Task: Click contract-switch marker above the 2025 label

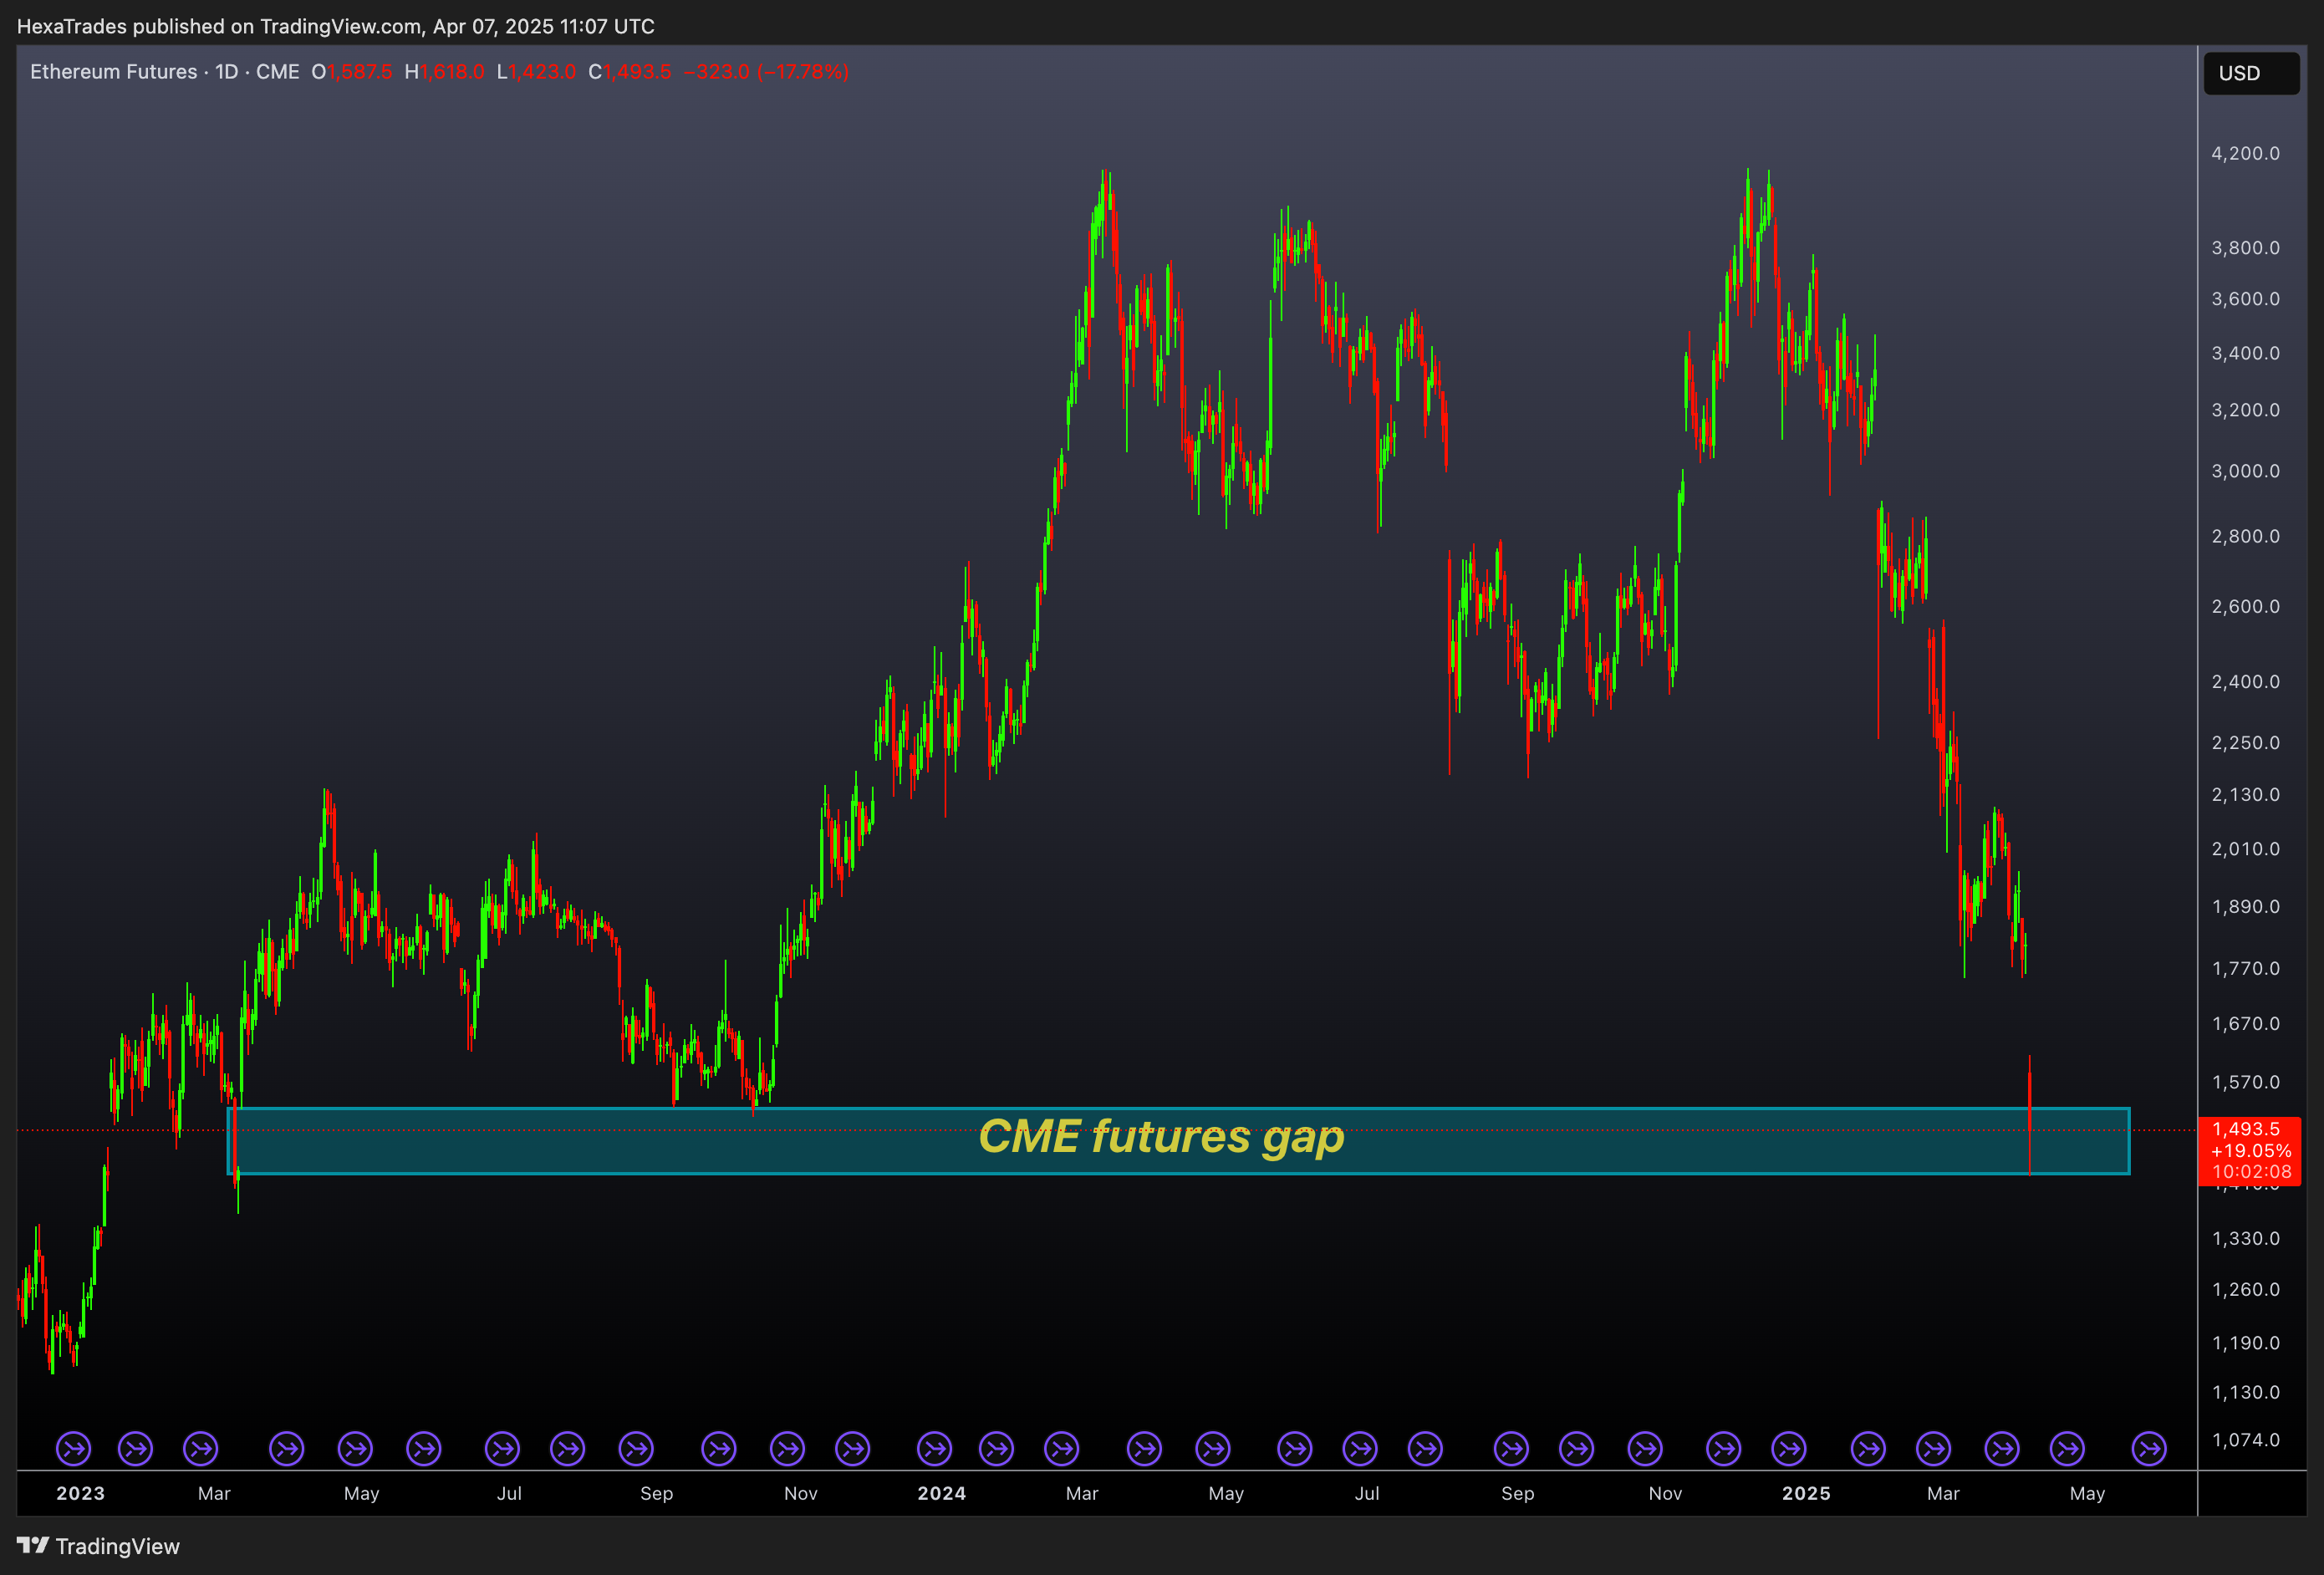Action: click(1789, 1448)
